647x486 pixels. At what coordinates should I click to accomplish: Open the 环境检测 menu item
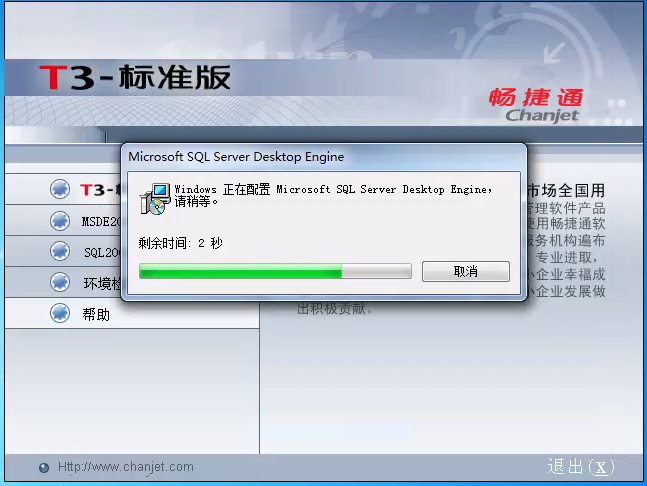[102, 283]
